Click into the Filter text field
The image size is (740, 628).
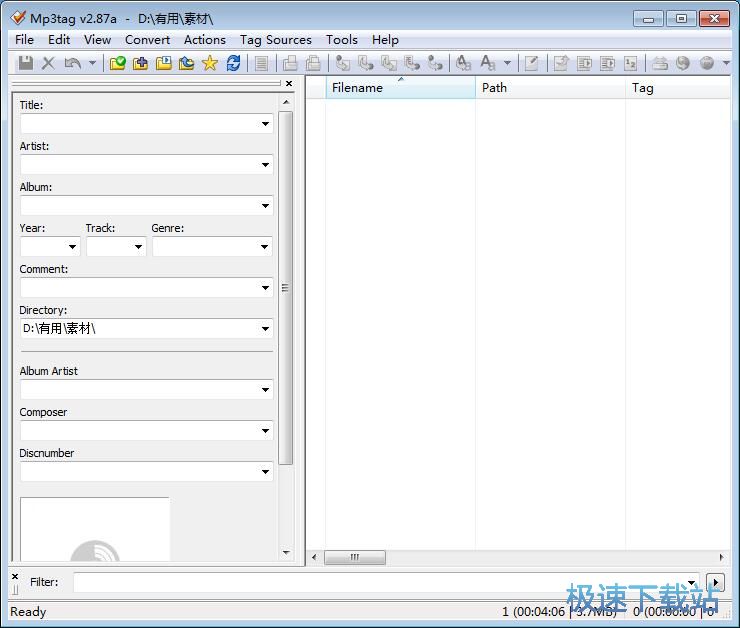380,582
